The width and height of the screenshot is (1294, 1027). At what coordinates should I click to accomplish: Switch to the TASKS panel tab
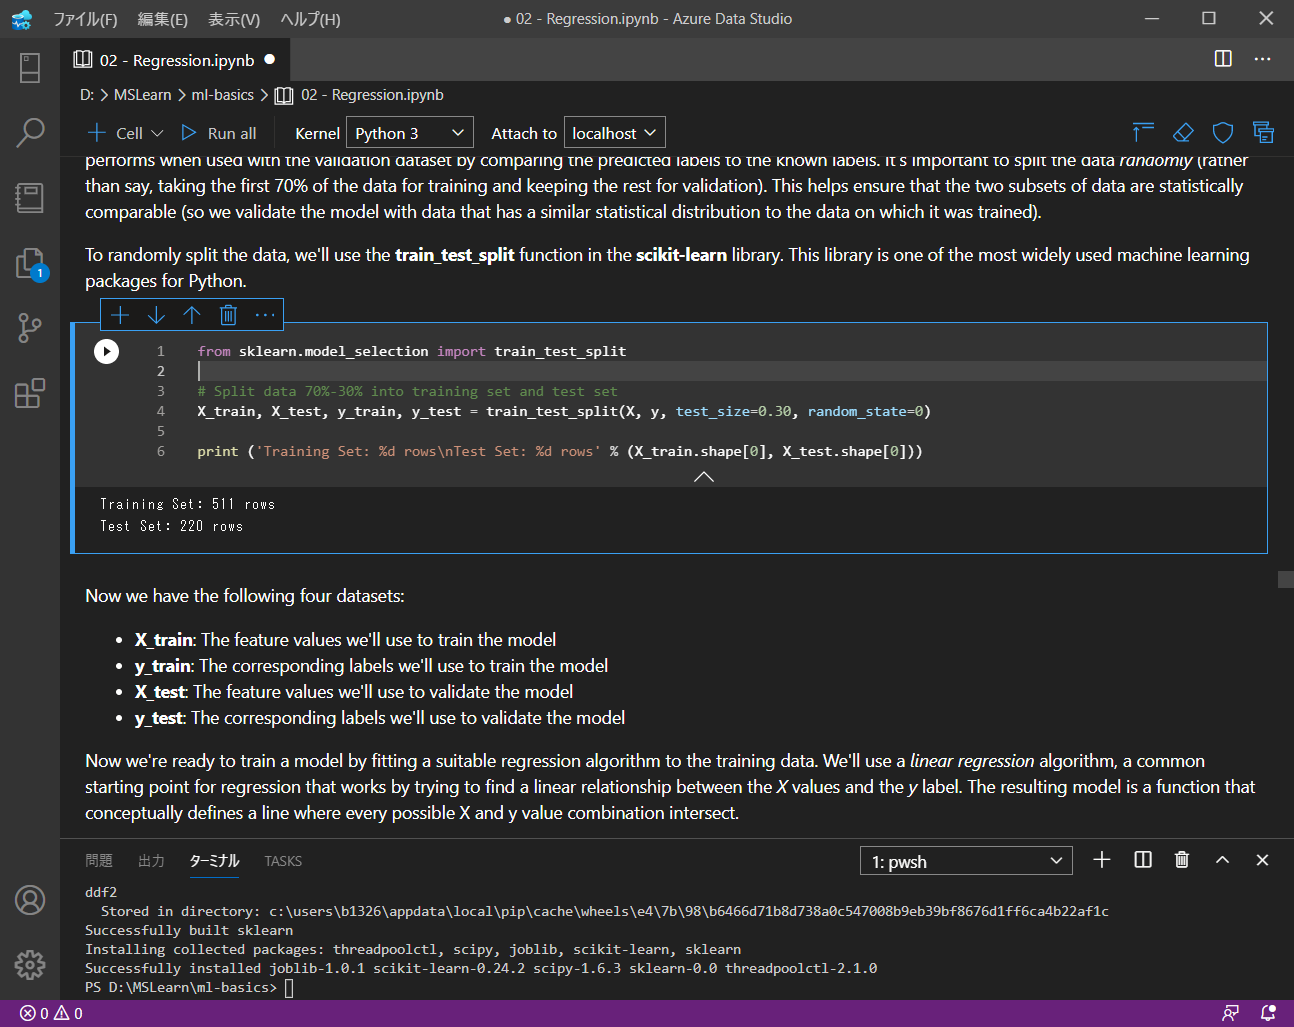coord(283,861)
